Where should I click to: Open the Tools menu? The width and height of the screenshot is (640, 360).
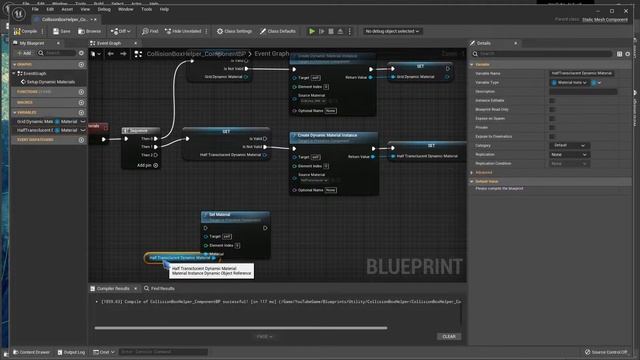tap(146, 9)
